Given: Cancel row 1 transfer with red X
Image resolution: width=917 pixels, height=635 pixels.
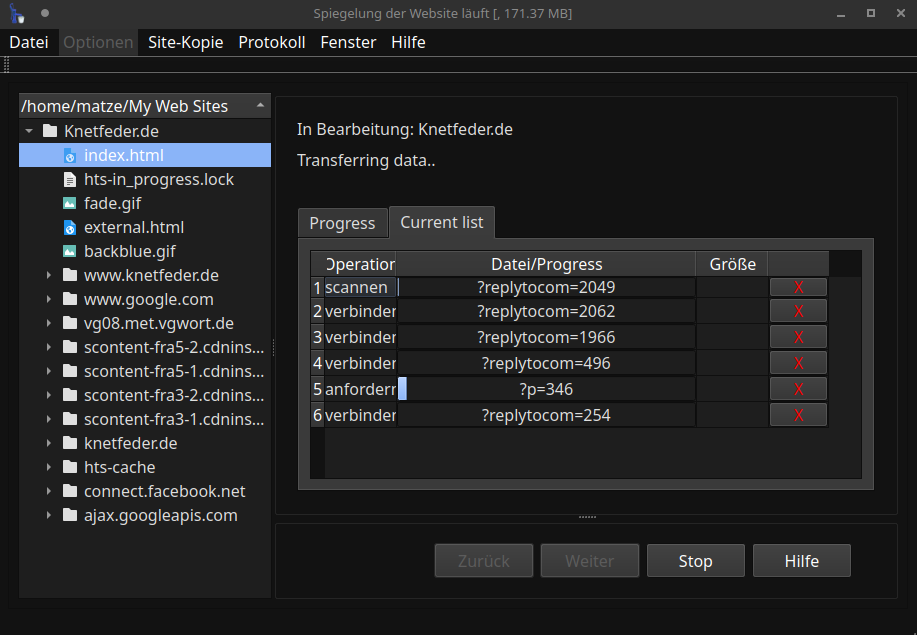Looking at the screenshot, I should click(x=798, y=288).
